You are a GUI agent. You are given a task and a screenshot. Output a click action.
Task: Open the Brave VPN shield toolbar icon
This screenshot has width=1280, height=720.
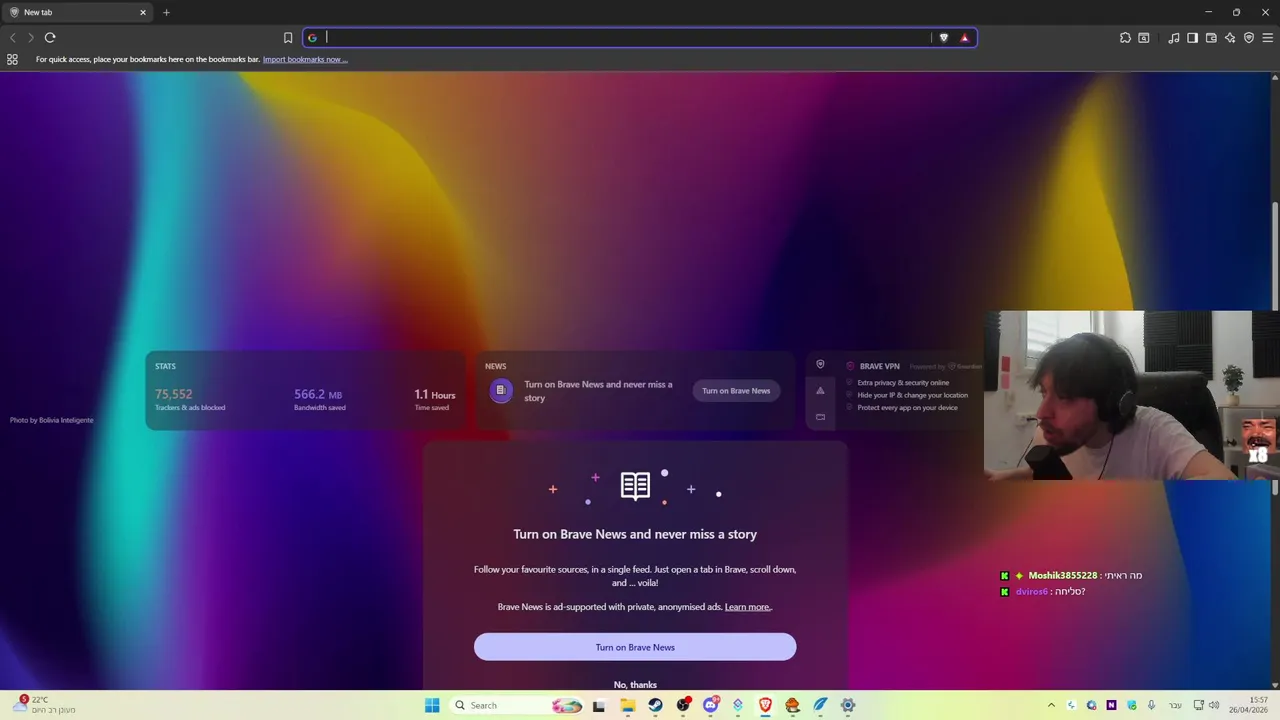(x=1249, y=38)
